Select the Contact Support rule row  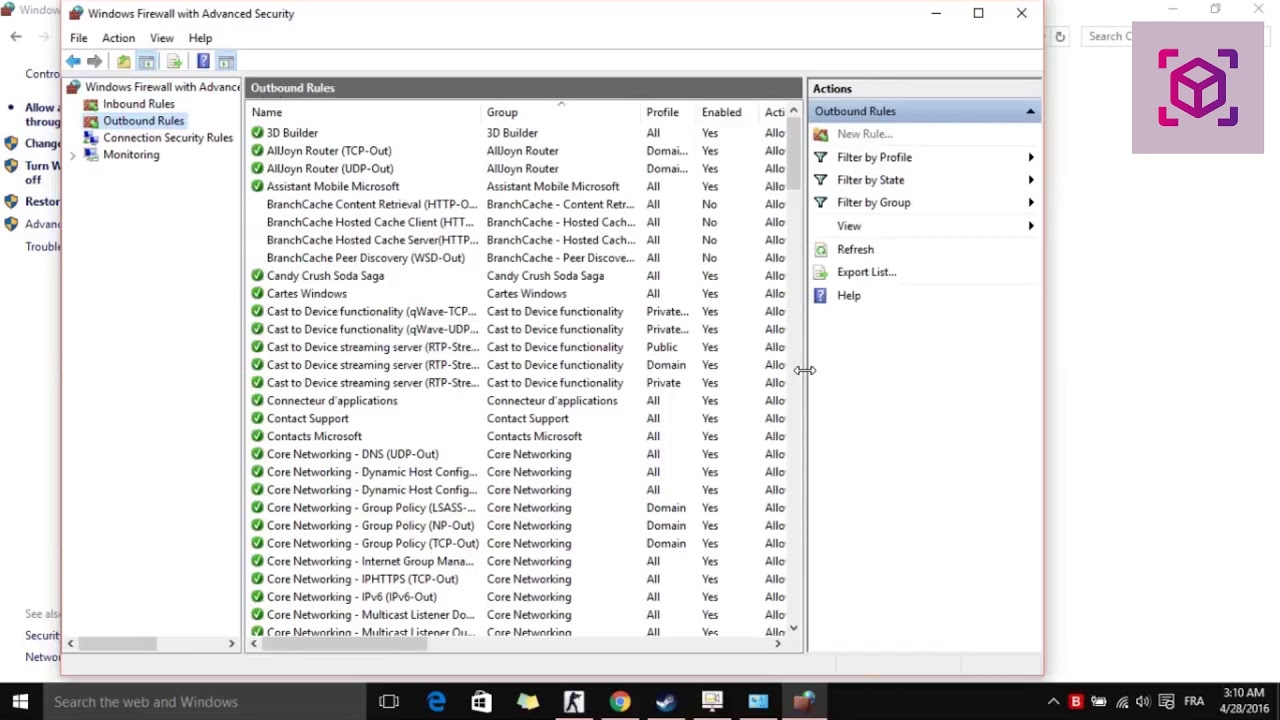[x=518, y=419]
